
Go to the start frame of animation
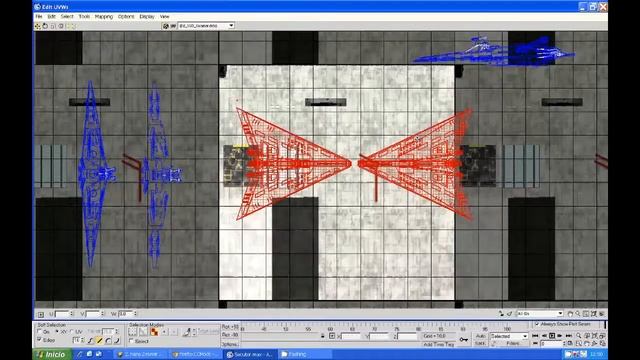click(x=535, y=336)
